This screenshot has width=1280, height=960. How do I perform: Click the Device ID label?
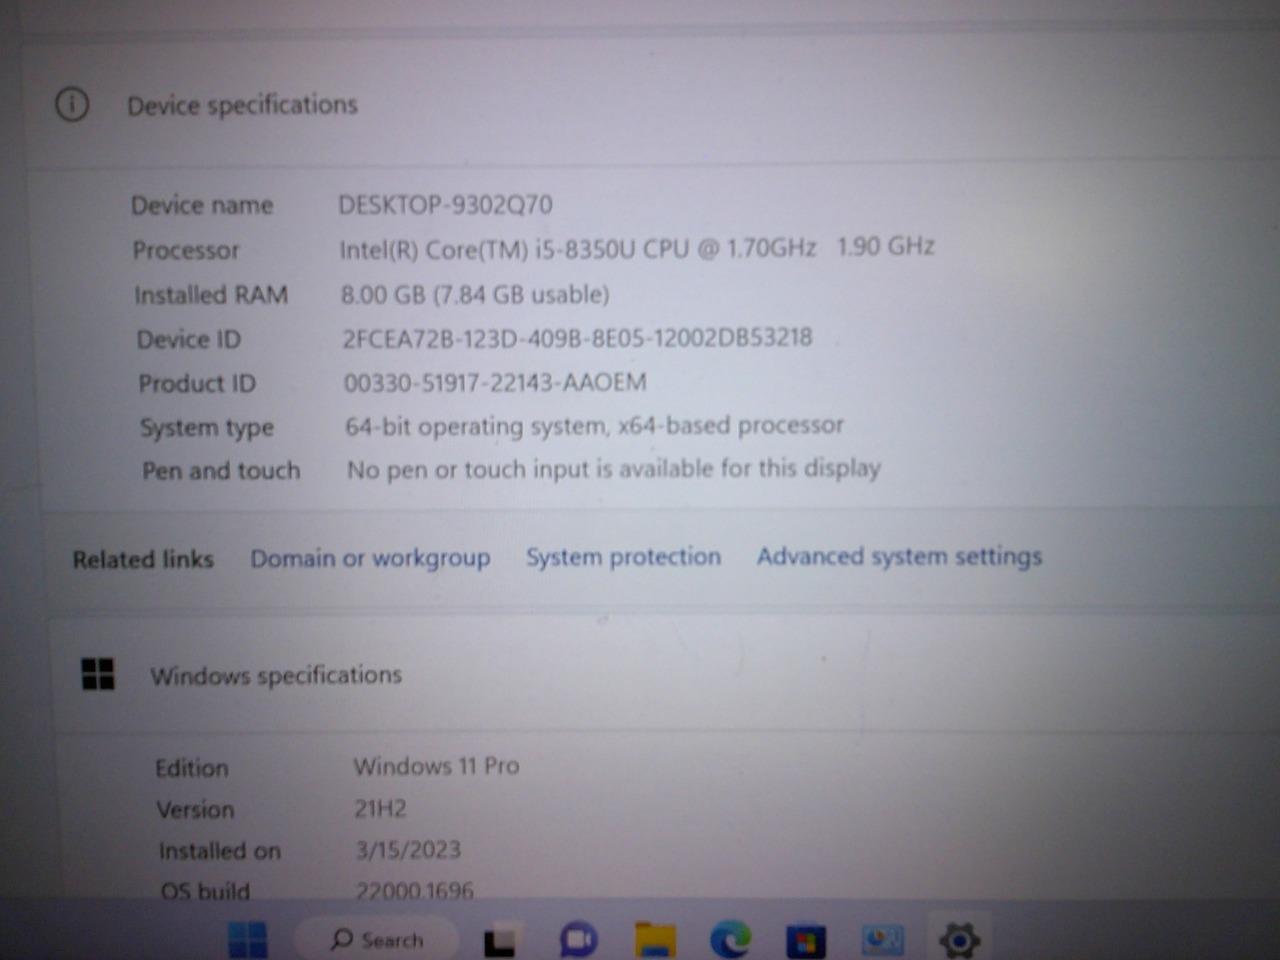coord(189,339)
